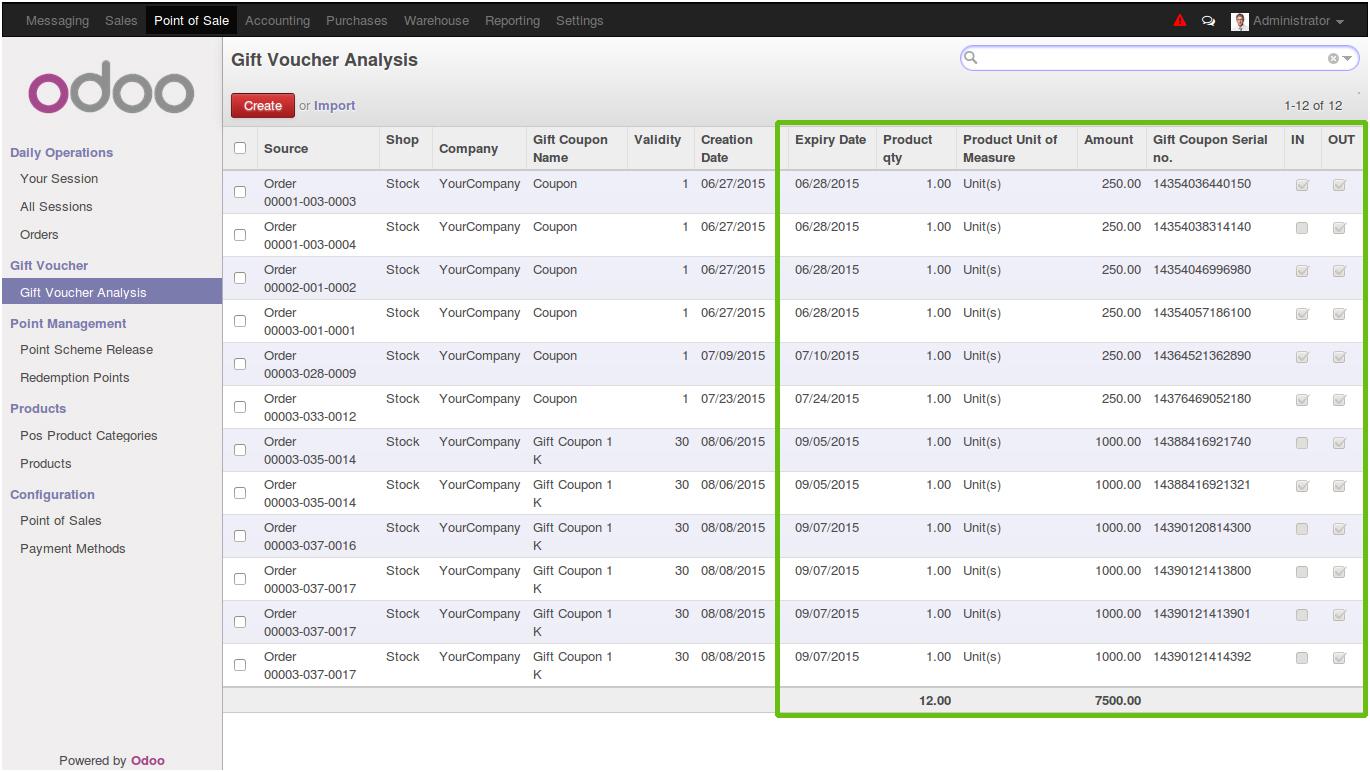The width and height of the screenshot is (1370, 772).
Task: Click the Administrator avatar picture
Action: [x=1240, y=21]
